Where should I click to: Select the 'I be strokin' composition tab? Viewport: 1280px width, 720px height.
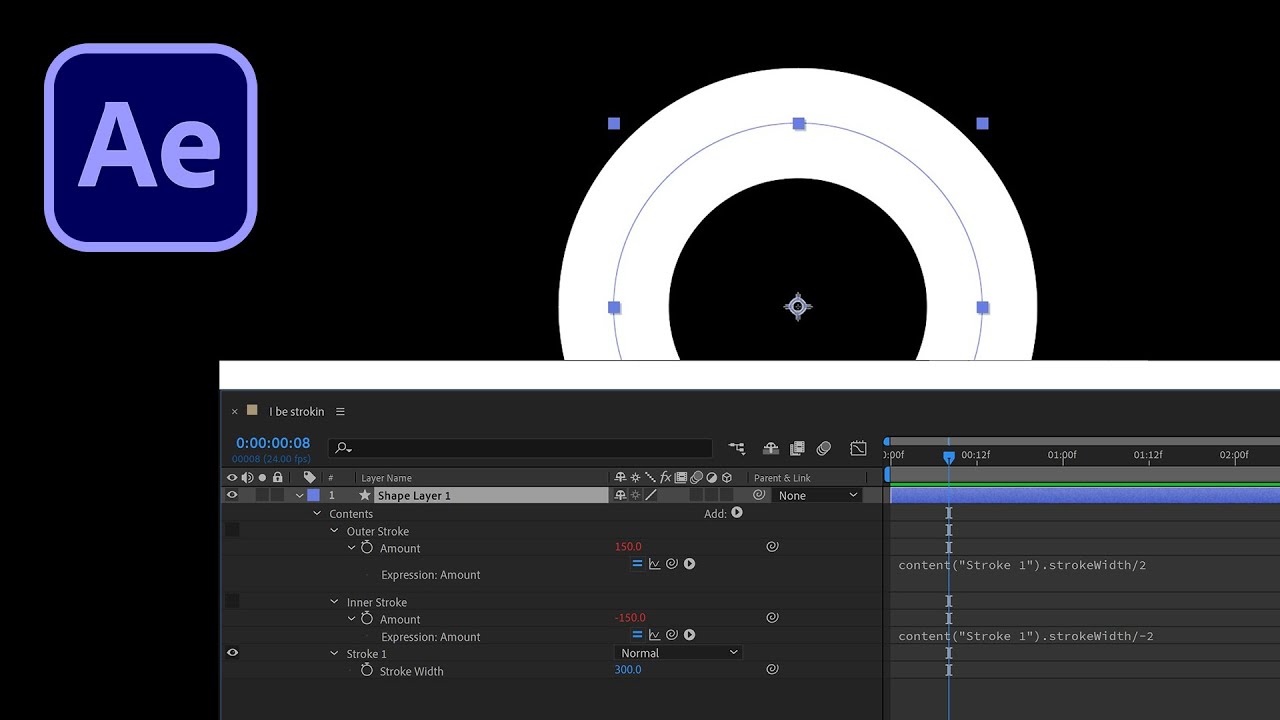[297, 411]
